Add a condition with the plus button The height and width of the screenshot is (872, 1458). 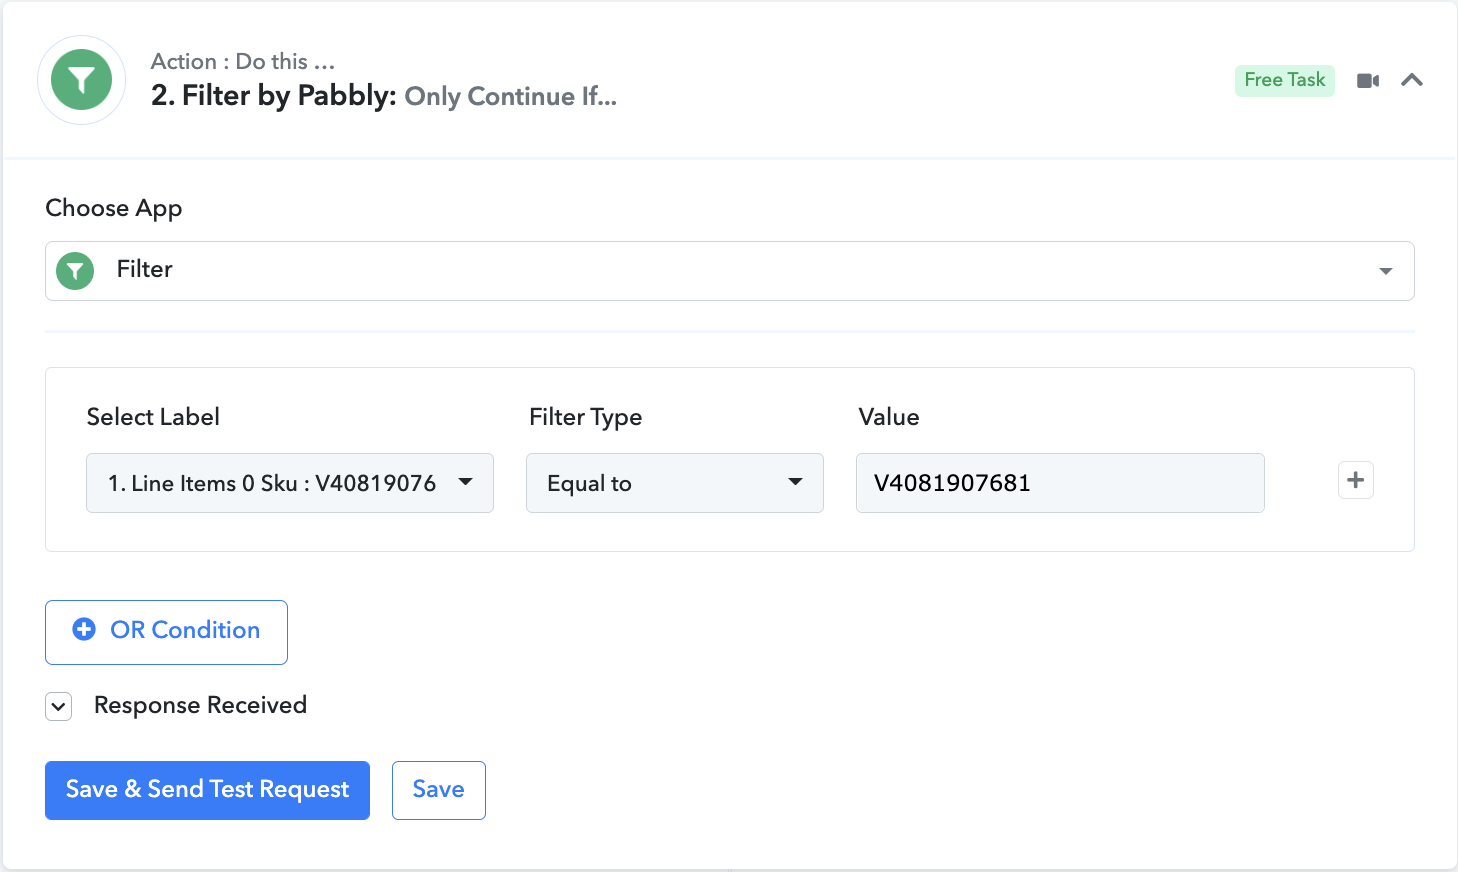(x=1356, y=480)
